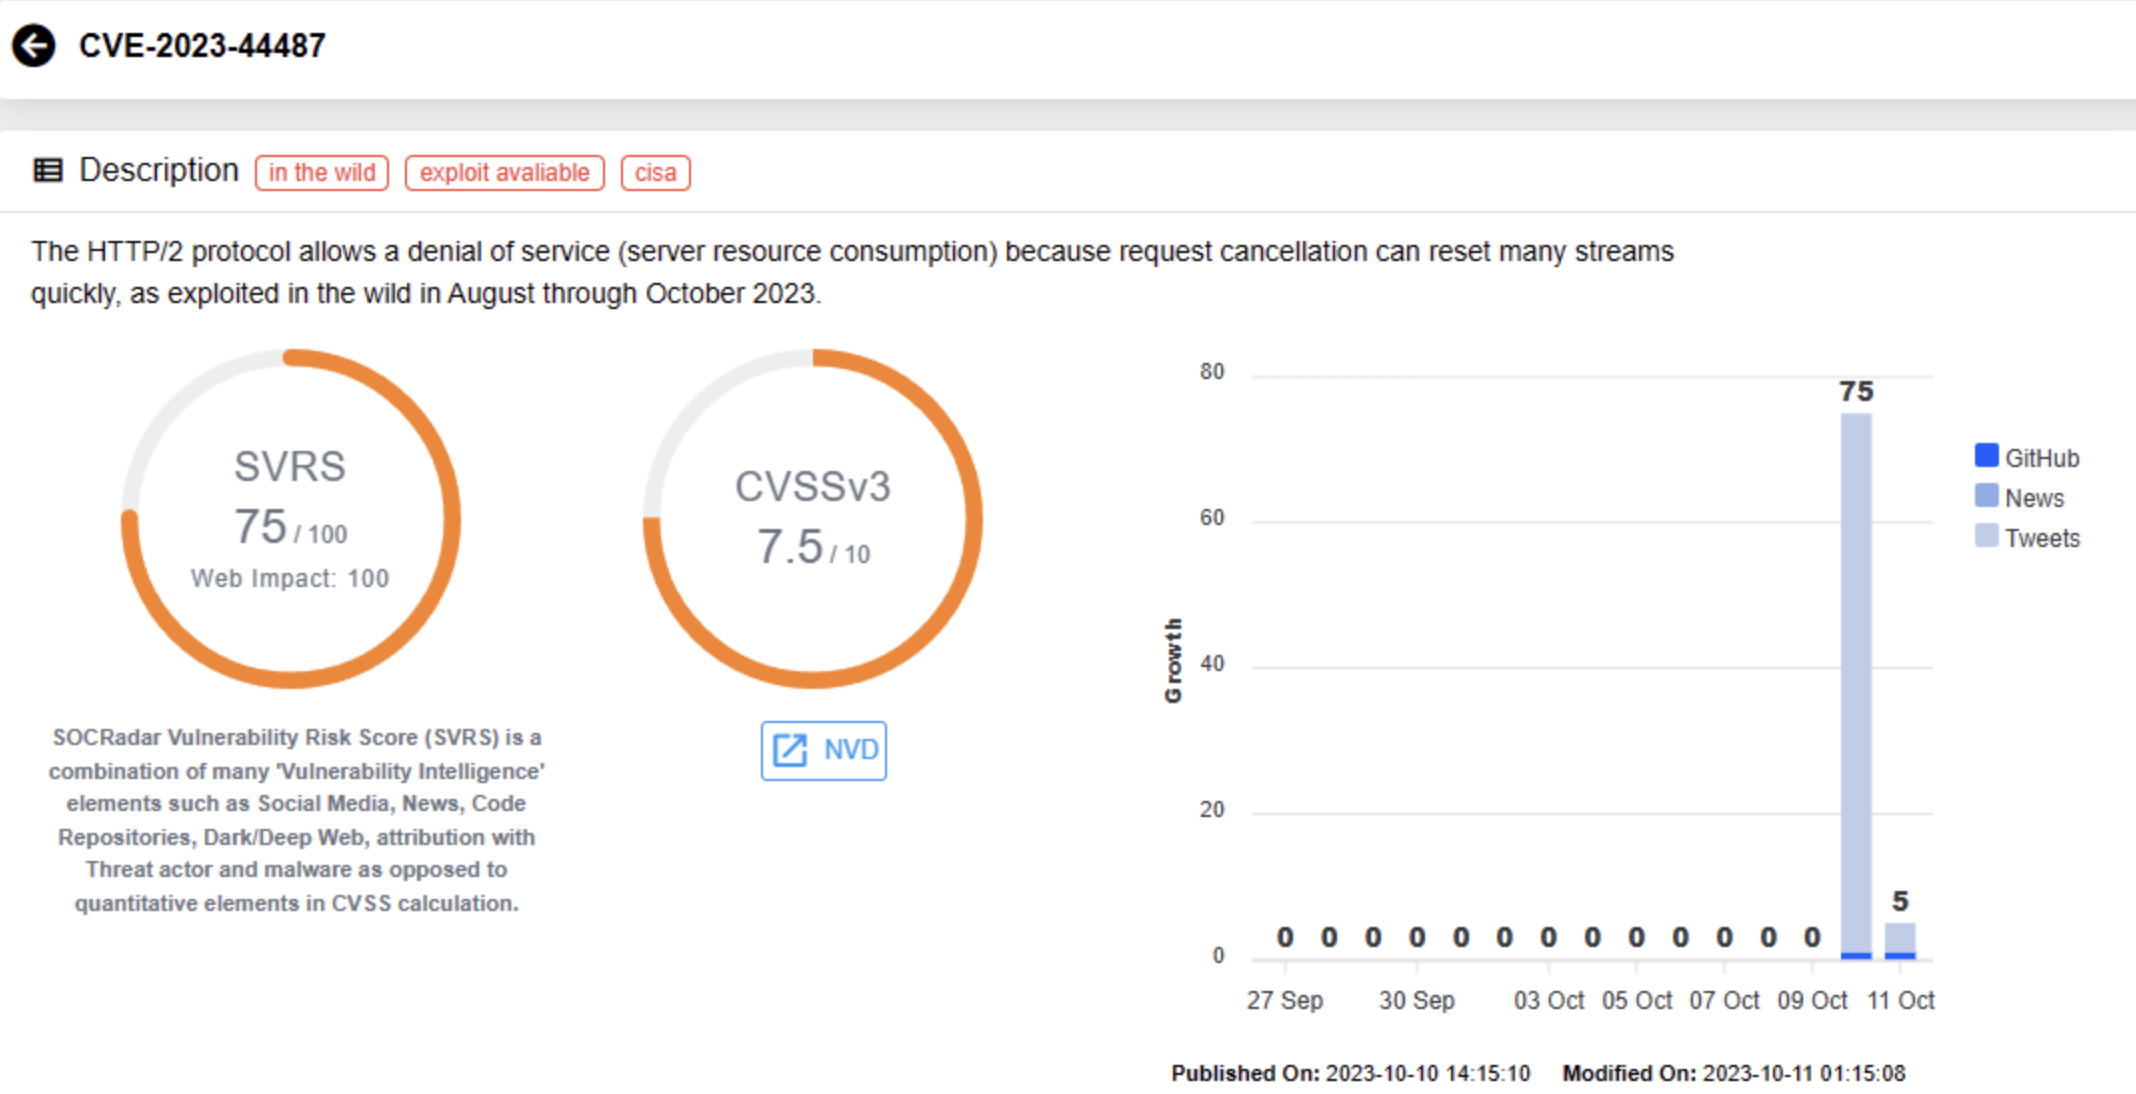The width and height of the screenshot is (2136, 1094).
Task: Click the small bar labeled 5
Action: [x=1900, y=939]
